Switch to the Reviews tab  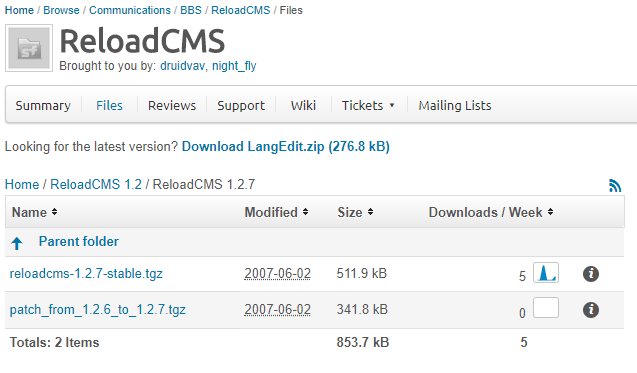(172, 106)
